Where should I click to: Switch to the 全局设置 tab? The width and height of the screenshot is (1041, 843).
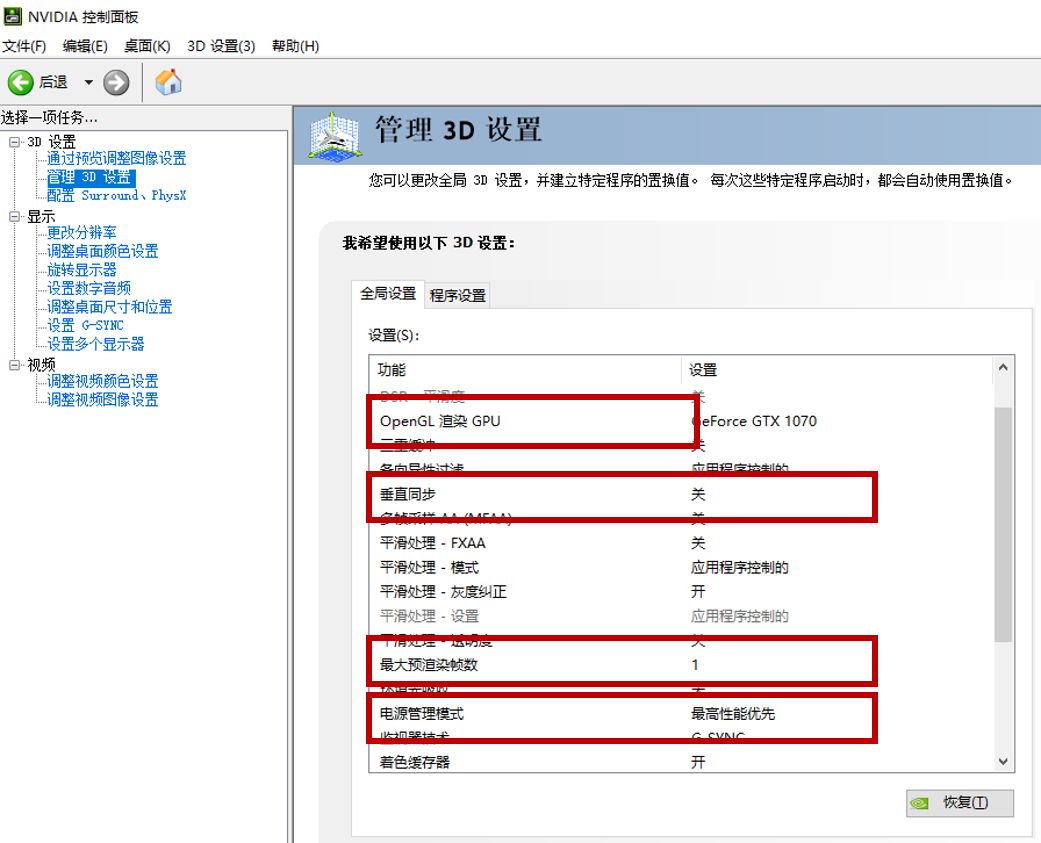click(x=388, y=293)
